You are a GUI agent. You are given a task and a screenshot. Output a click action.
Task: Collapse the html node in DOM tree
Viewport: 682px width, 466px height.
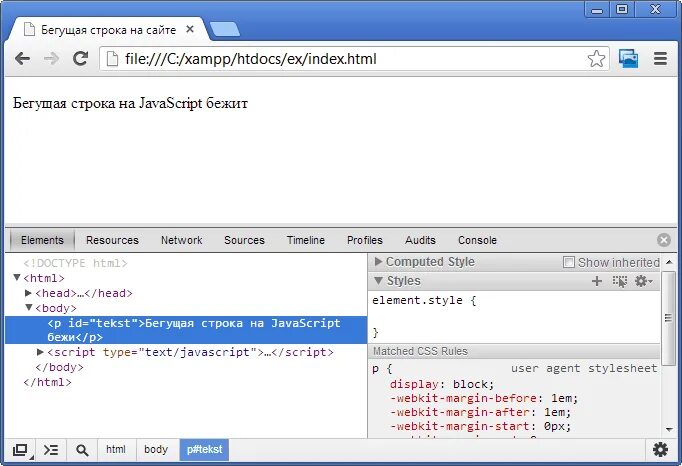(17, 277)
